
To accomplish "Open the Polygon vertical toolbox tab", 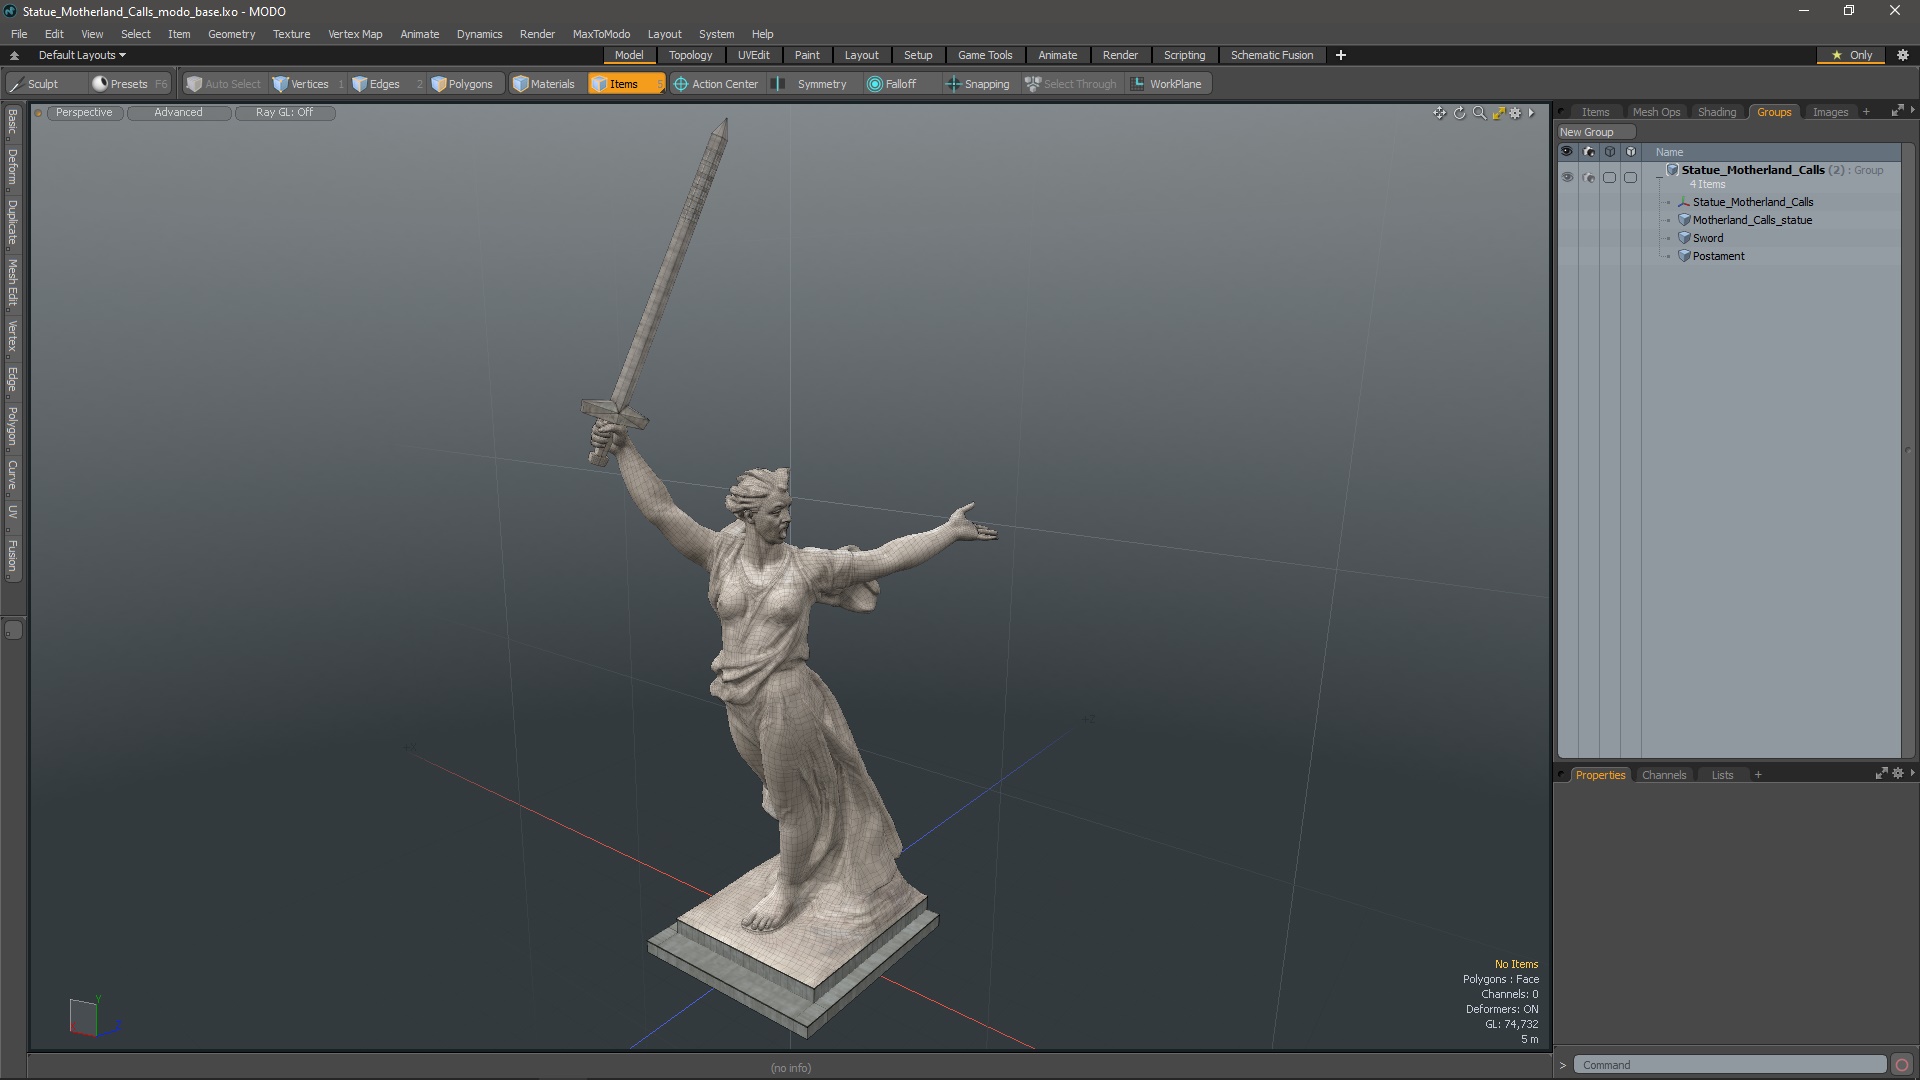I will click(x=12, y=426).
